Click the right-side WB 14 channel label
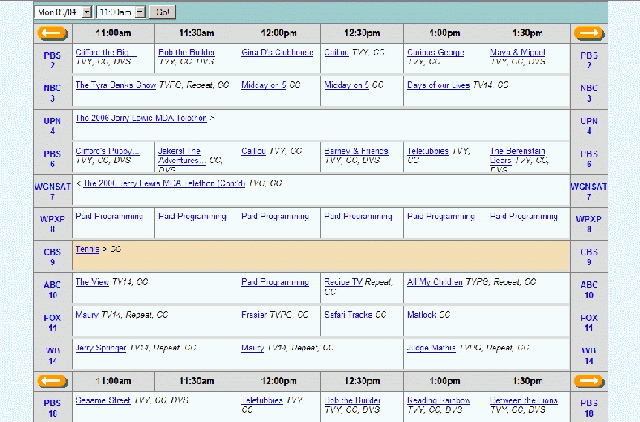The height and width of the screenshot is (422, 640). pyautogui.click(x=589, y=355)
